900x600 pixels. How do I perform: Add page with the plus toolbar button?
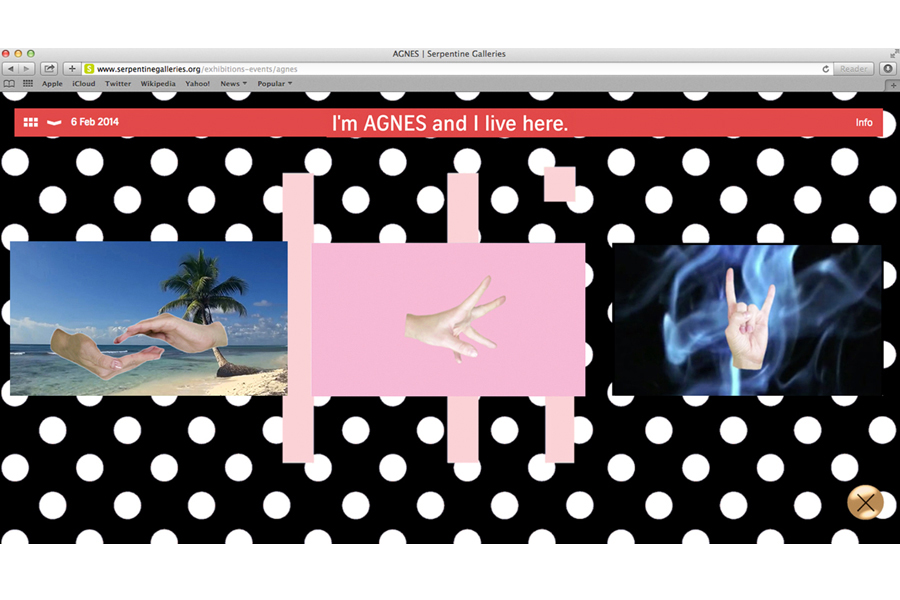click(72, 69)
